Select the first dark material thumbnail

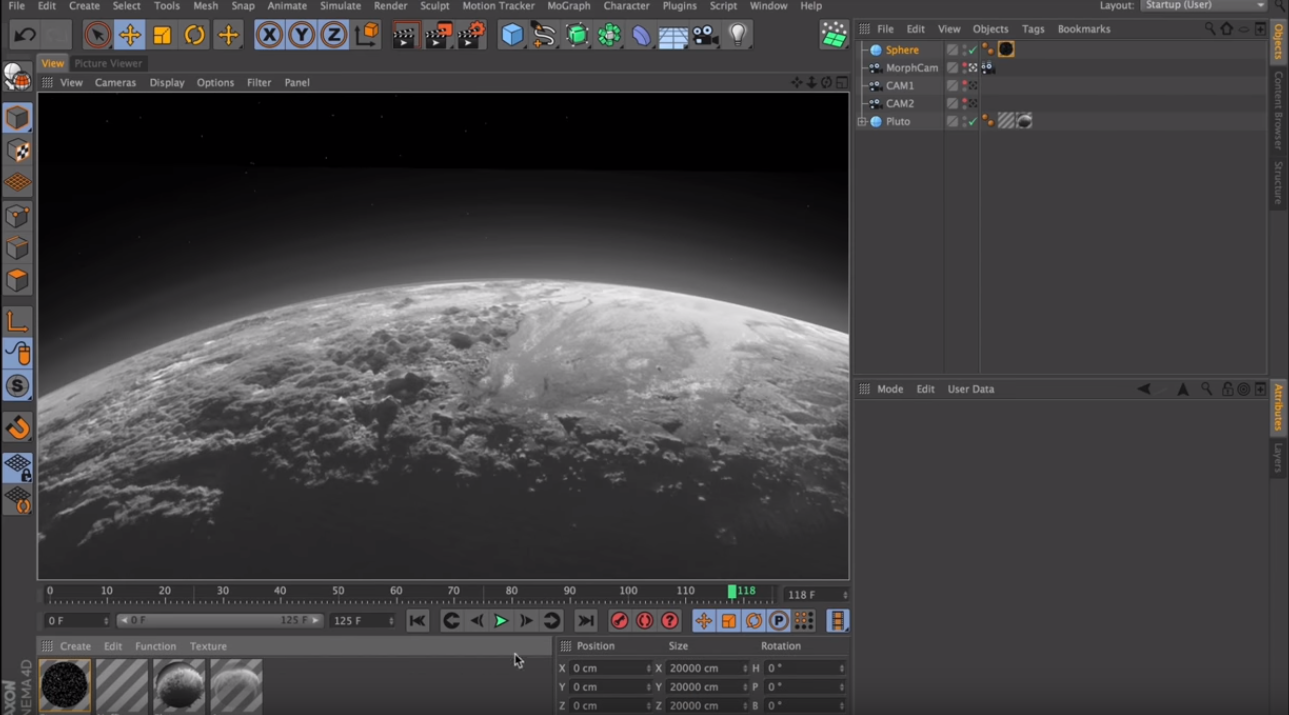(65, 685)
